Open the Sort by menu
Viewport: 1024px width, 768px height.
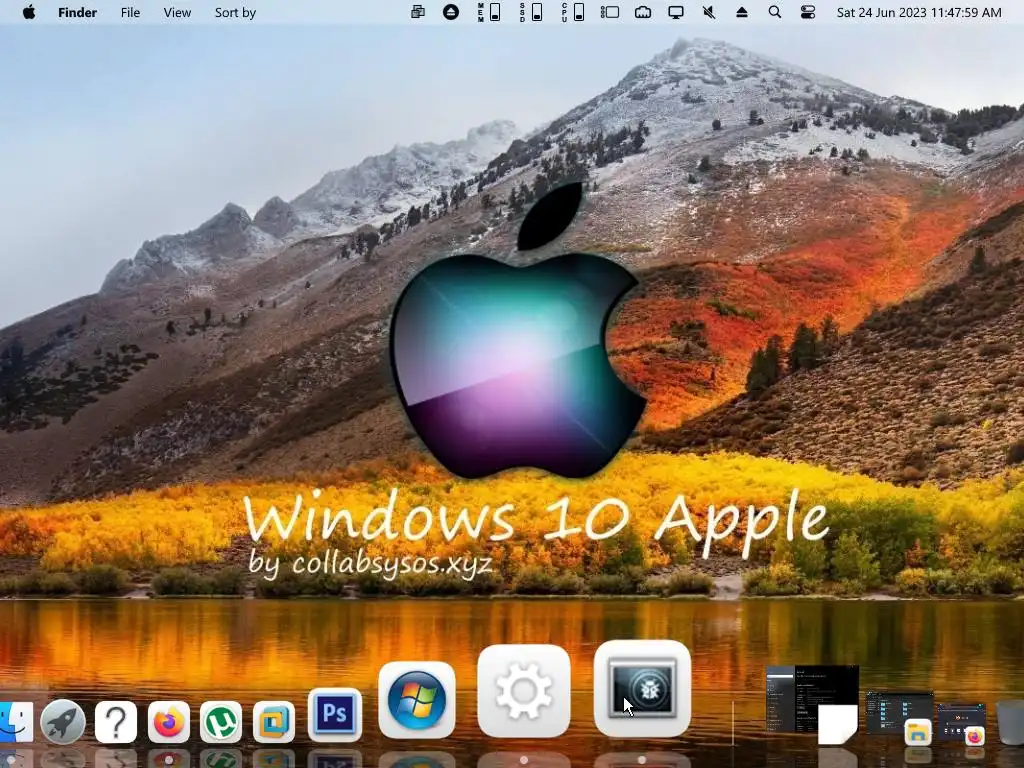235,12
